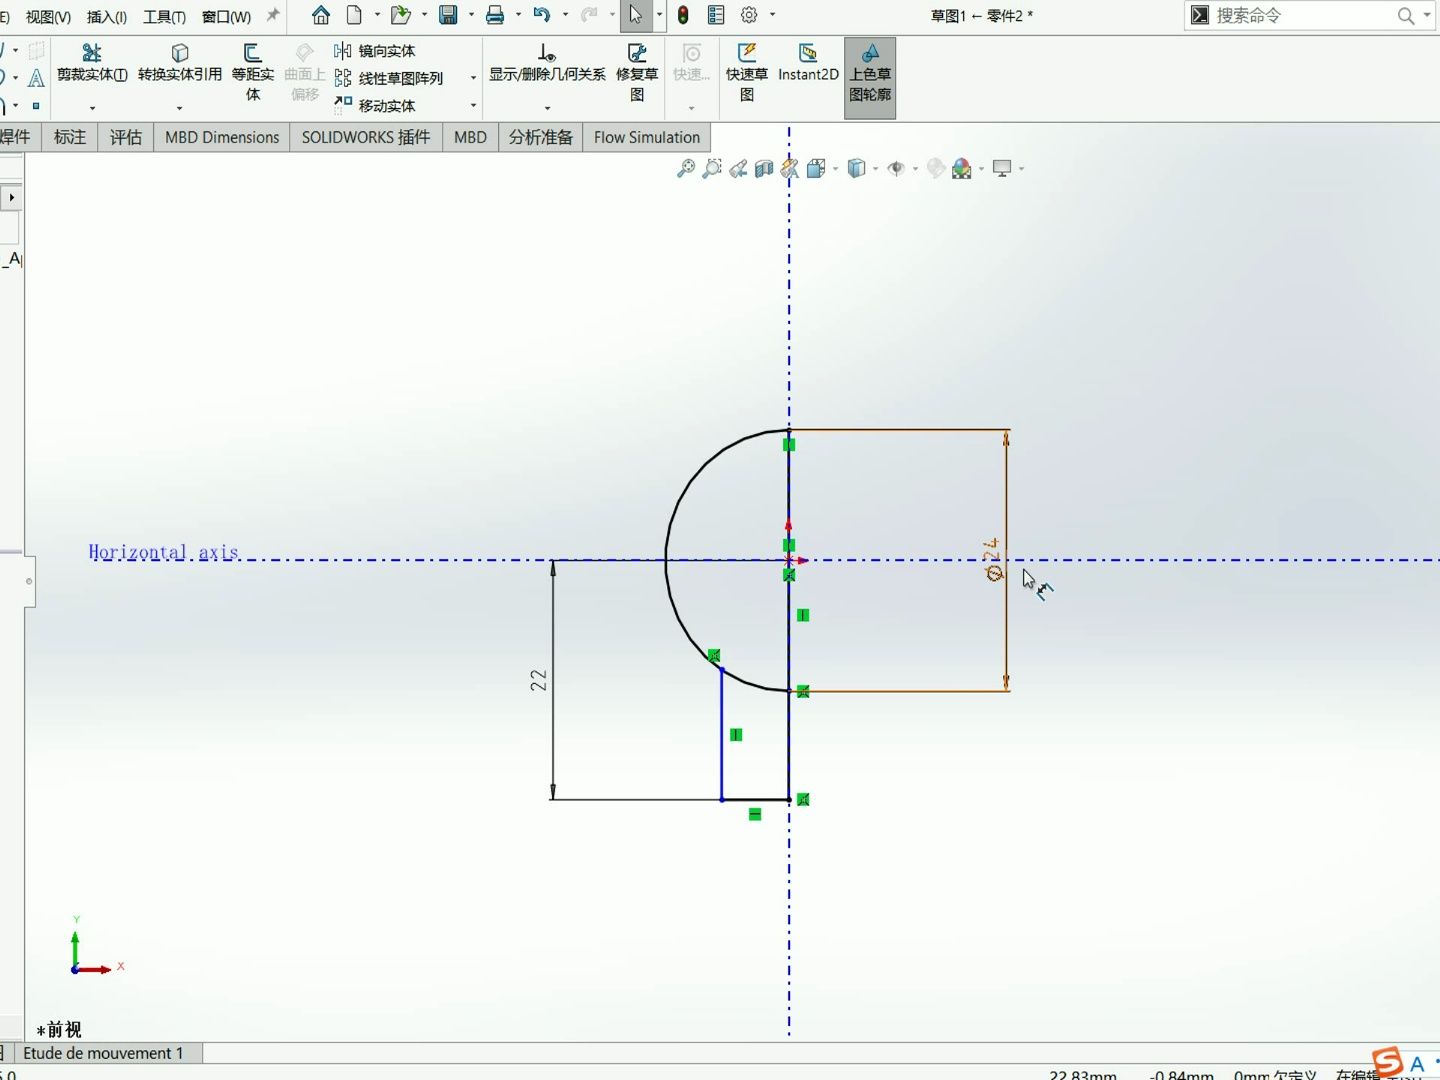Activate the Section View icon
1440x1080 pixels.
(763, 168)
